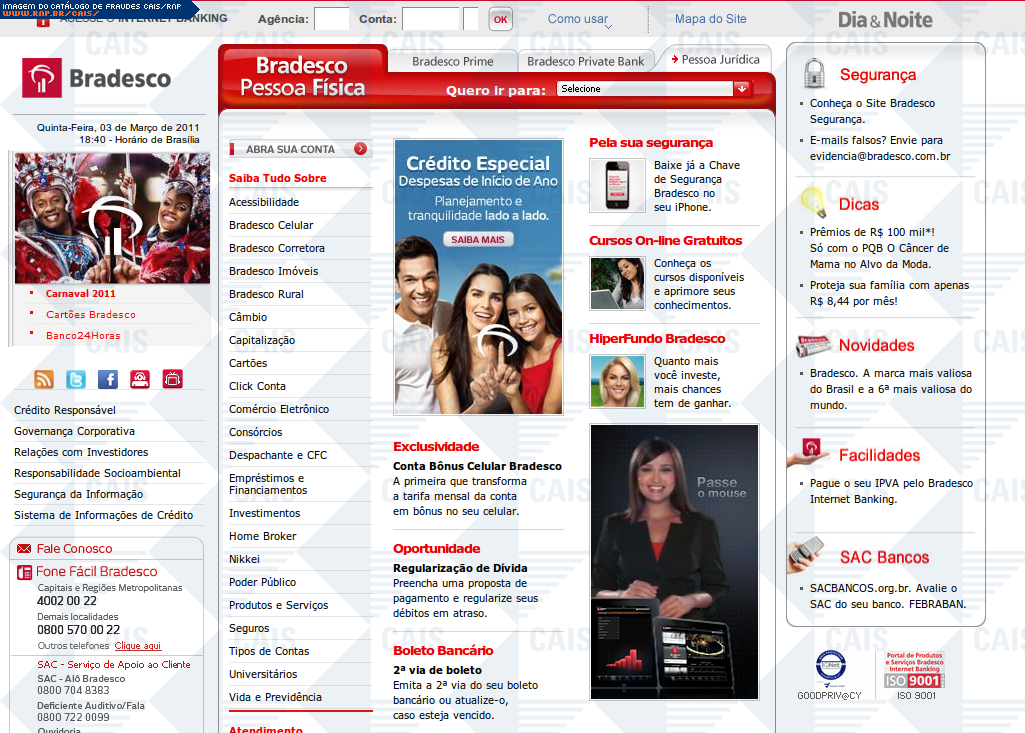The width and height of the screenshot is (1025, 733).
Task: Click the Agência input field
Action: (x=332, y=19)
